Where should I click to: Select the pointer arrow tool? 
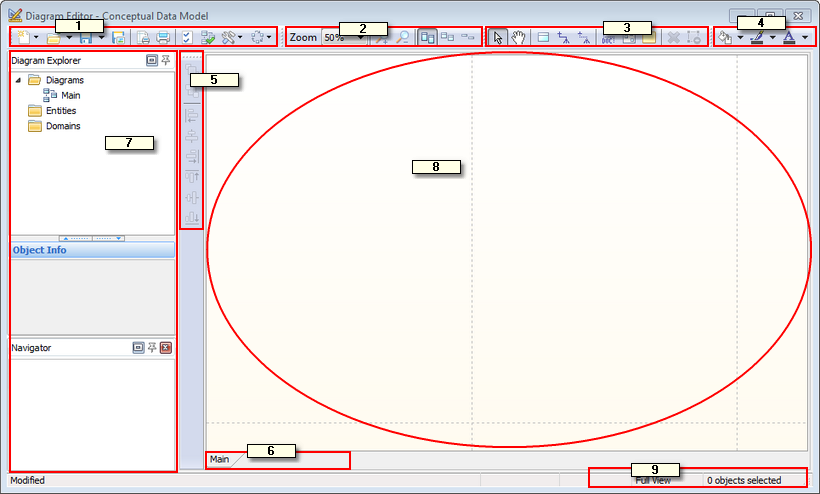pyautogui.click(x=499, y=37)
